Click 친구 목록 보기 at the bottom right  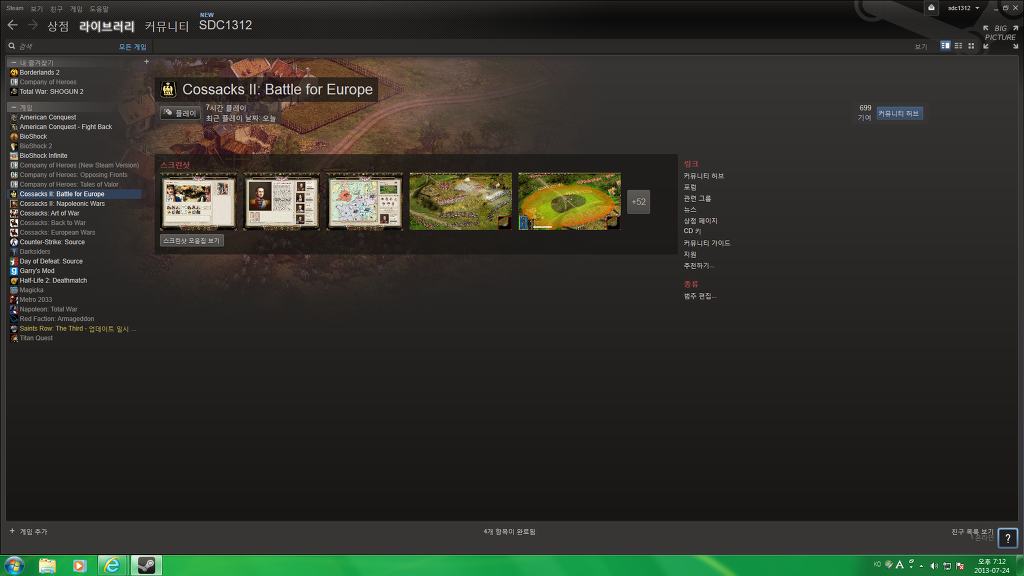click(x=972, y=532)
